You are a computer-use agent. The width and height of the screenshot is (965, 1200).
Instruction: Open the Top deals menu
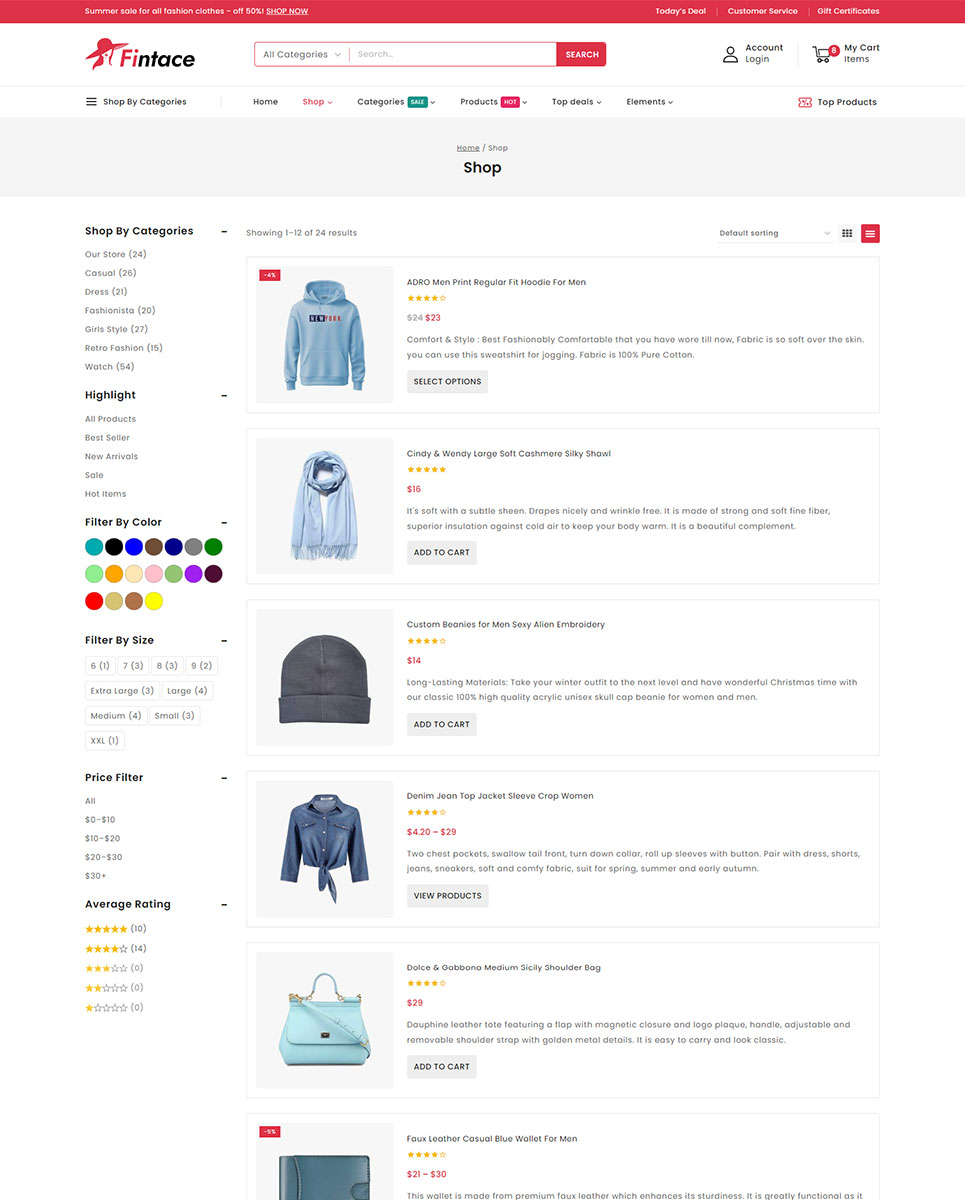click(x=576, y=102)
